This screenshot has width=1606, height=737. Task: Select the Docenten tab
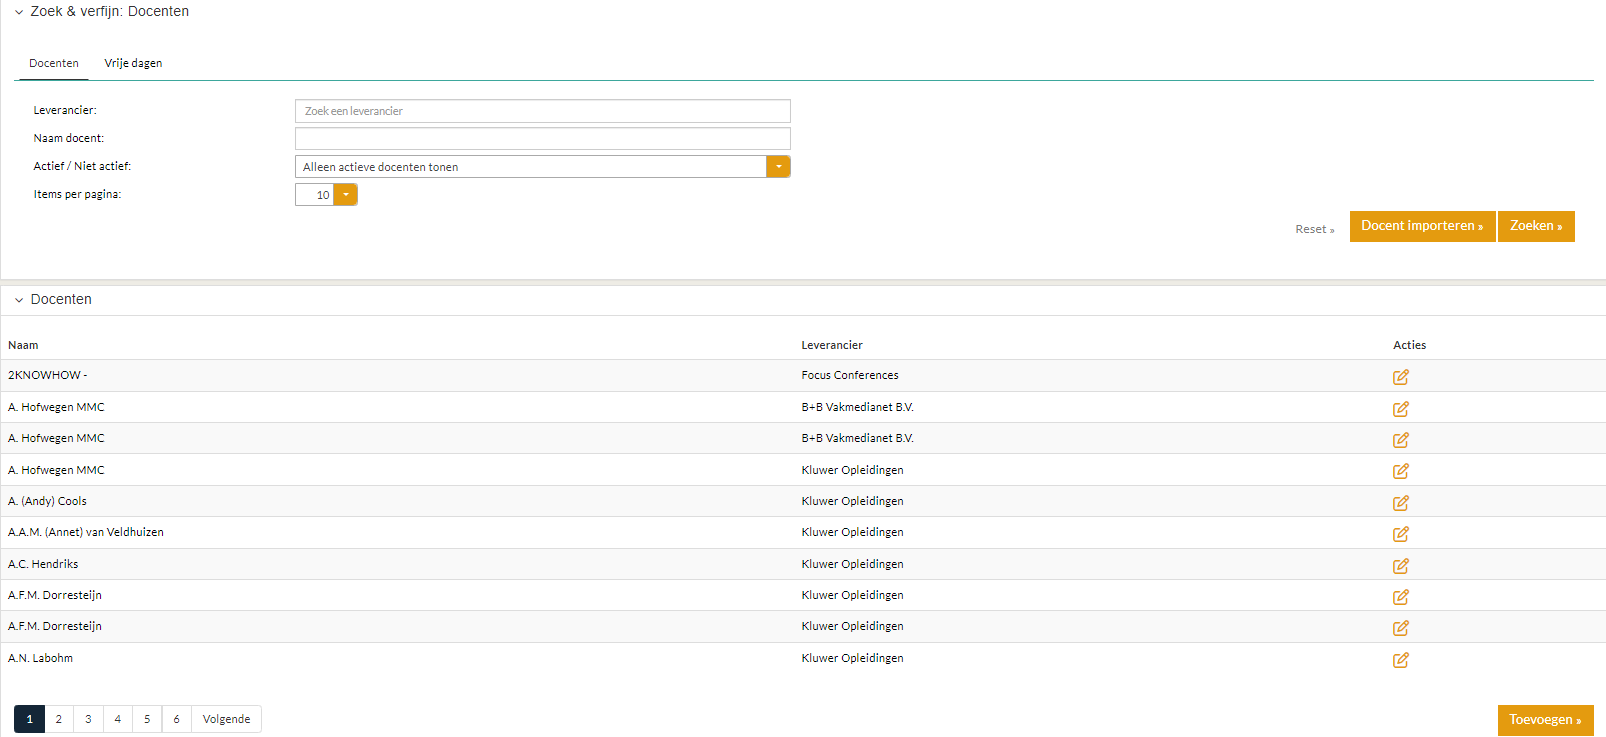pos(54,63)
